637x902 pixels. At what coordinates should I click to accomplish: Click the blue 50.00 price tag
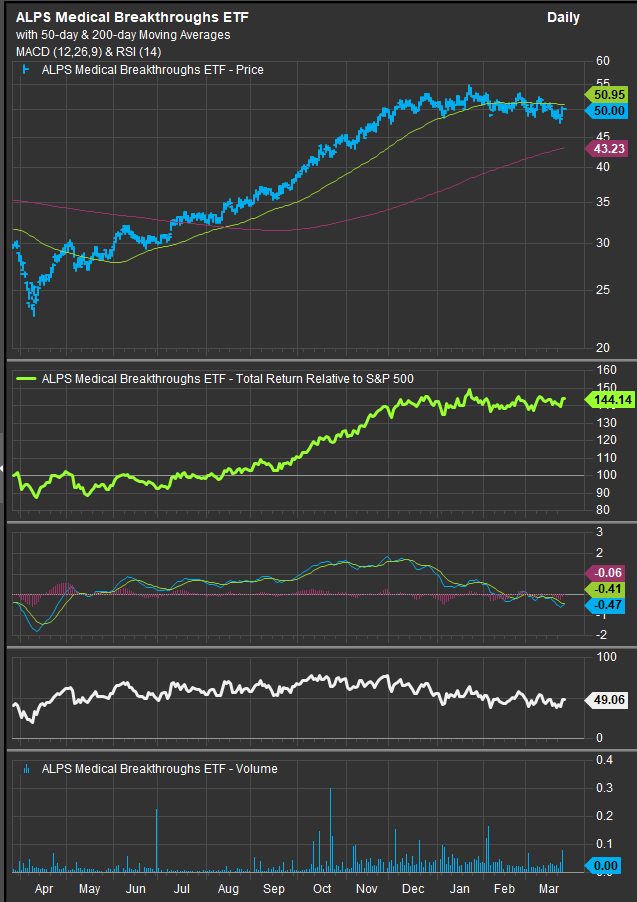tap(608, 111)
